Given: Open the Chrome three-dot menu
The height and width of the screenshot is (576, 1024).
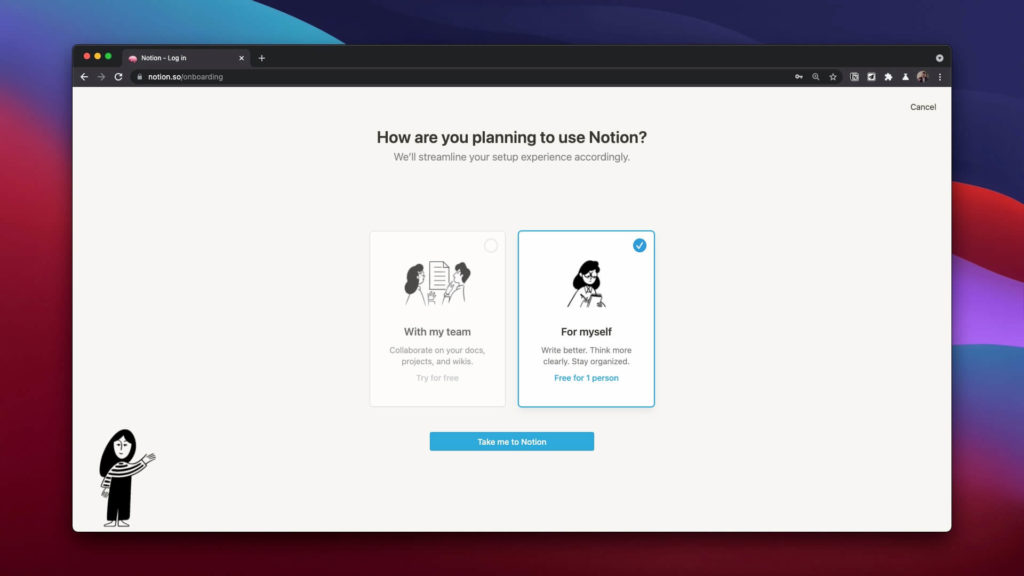Looking at the screenshot, I should point(940,76).
